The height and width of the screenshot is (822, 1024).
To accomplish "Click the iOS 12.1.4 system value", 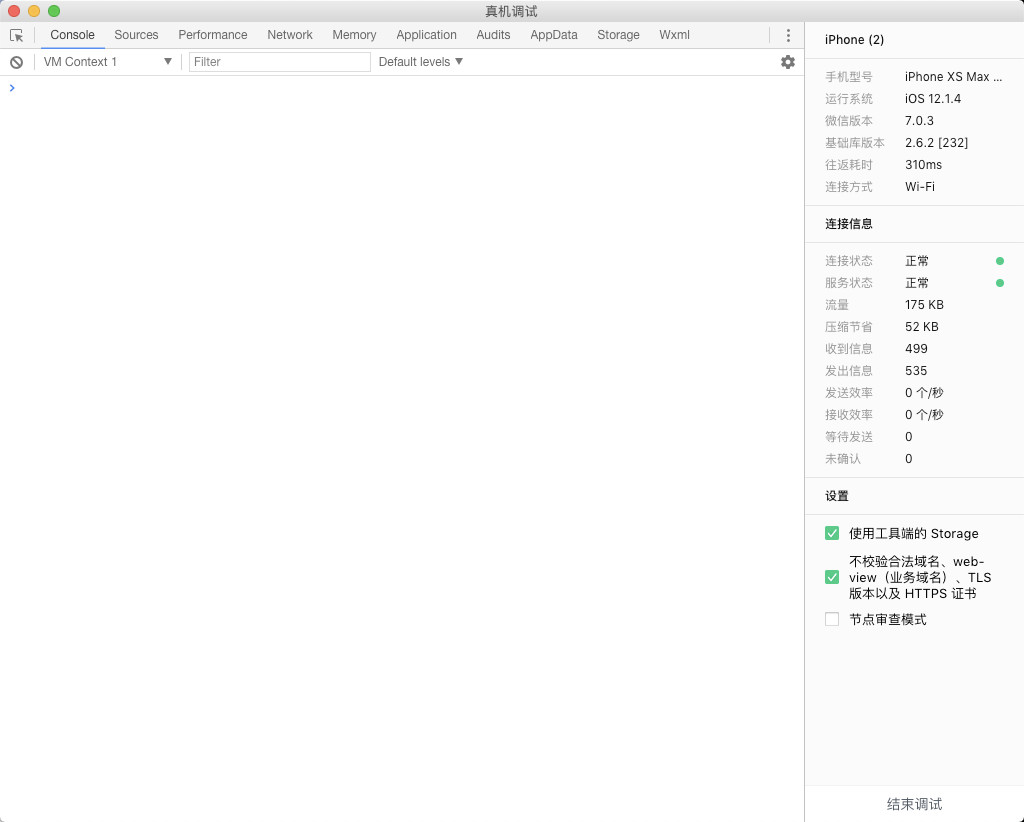I will click(933, 99).
